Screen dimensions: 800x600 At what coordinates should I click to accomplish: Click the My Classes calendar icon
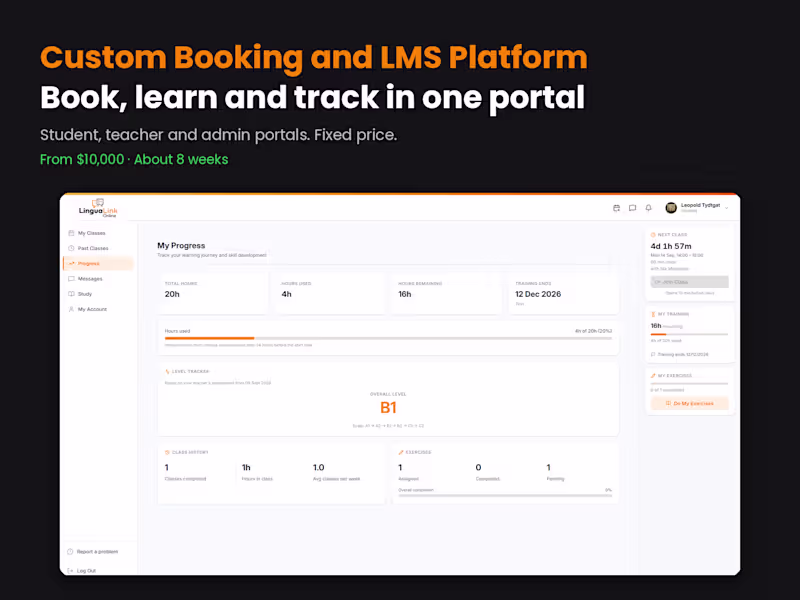point(71,233)
